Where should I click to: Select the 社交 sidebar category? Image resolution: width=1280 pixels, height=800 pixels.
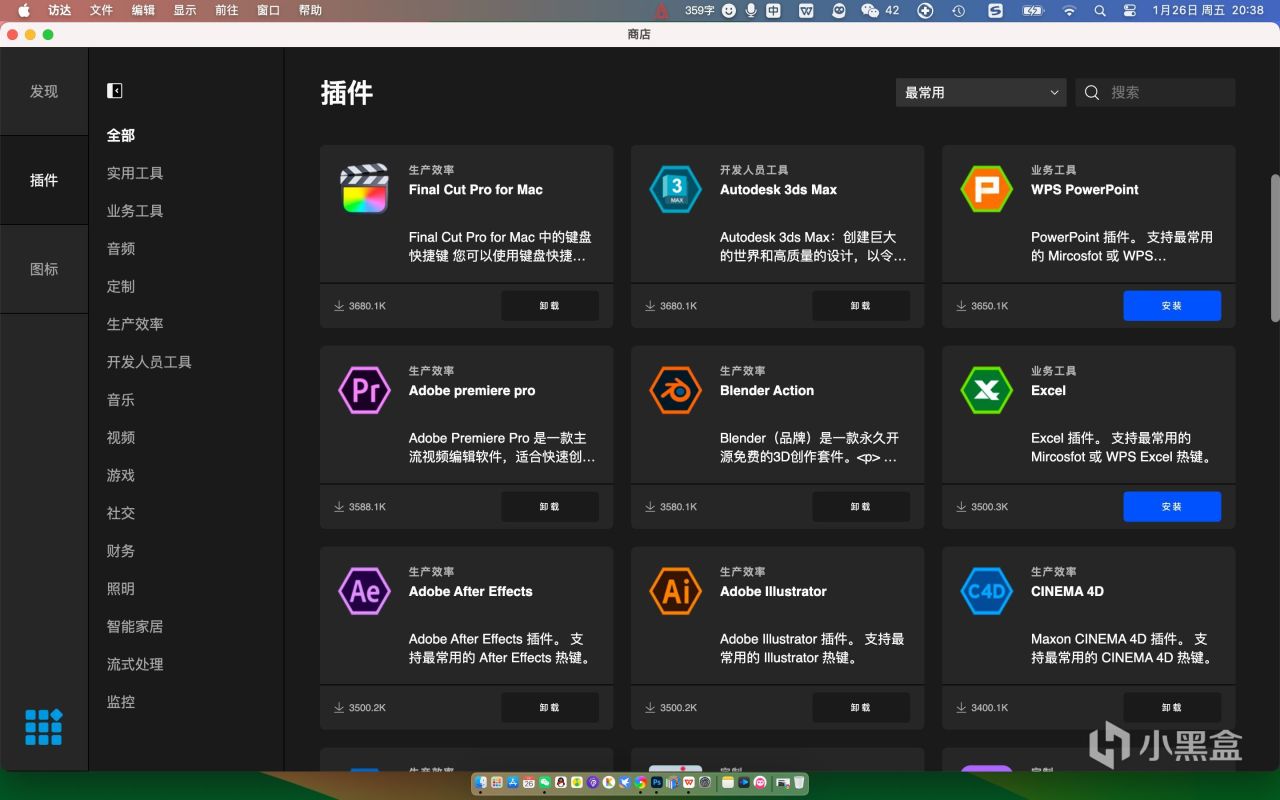coord(121,513)
